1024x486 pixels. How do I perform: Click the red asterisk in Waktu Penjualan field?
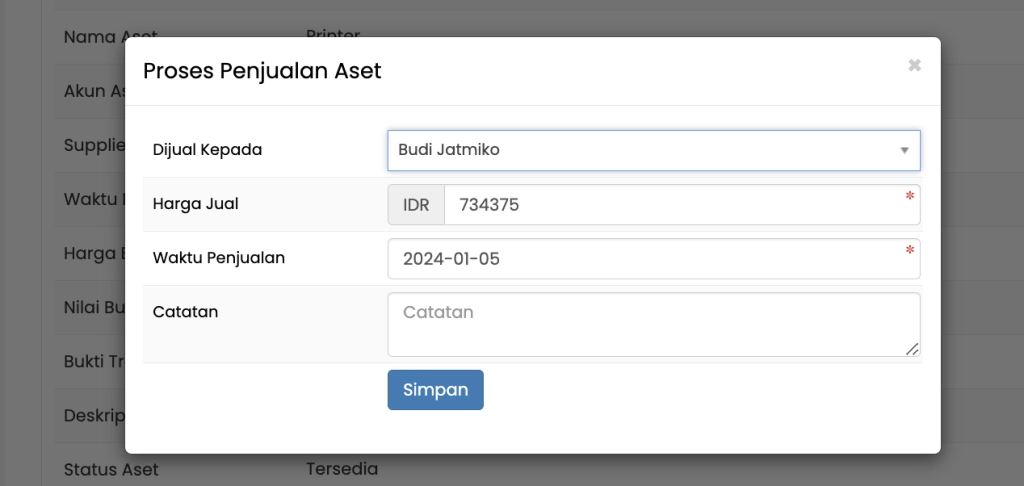[x=909, y=251]
